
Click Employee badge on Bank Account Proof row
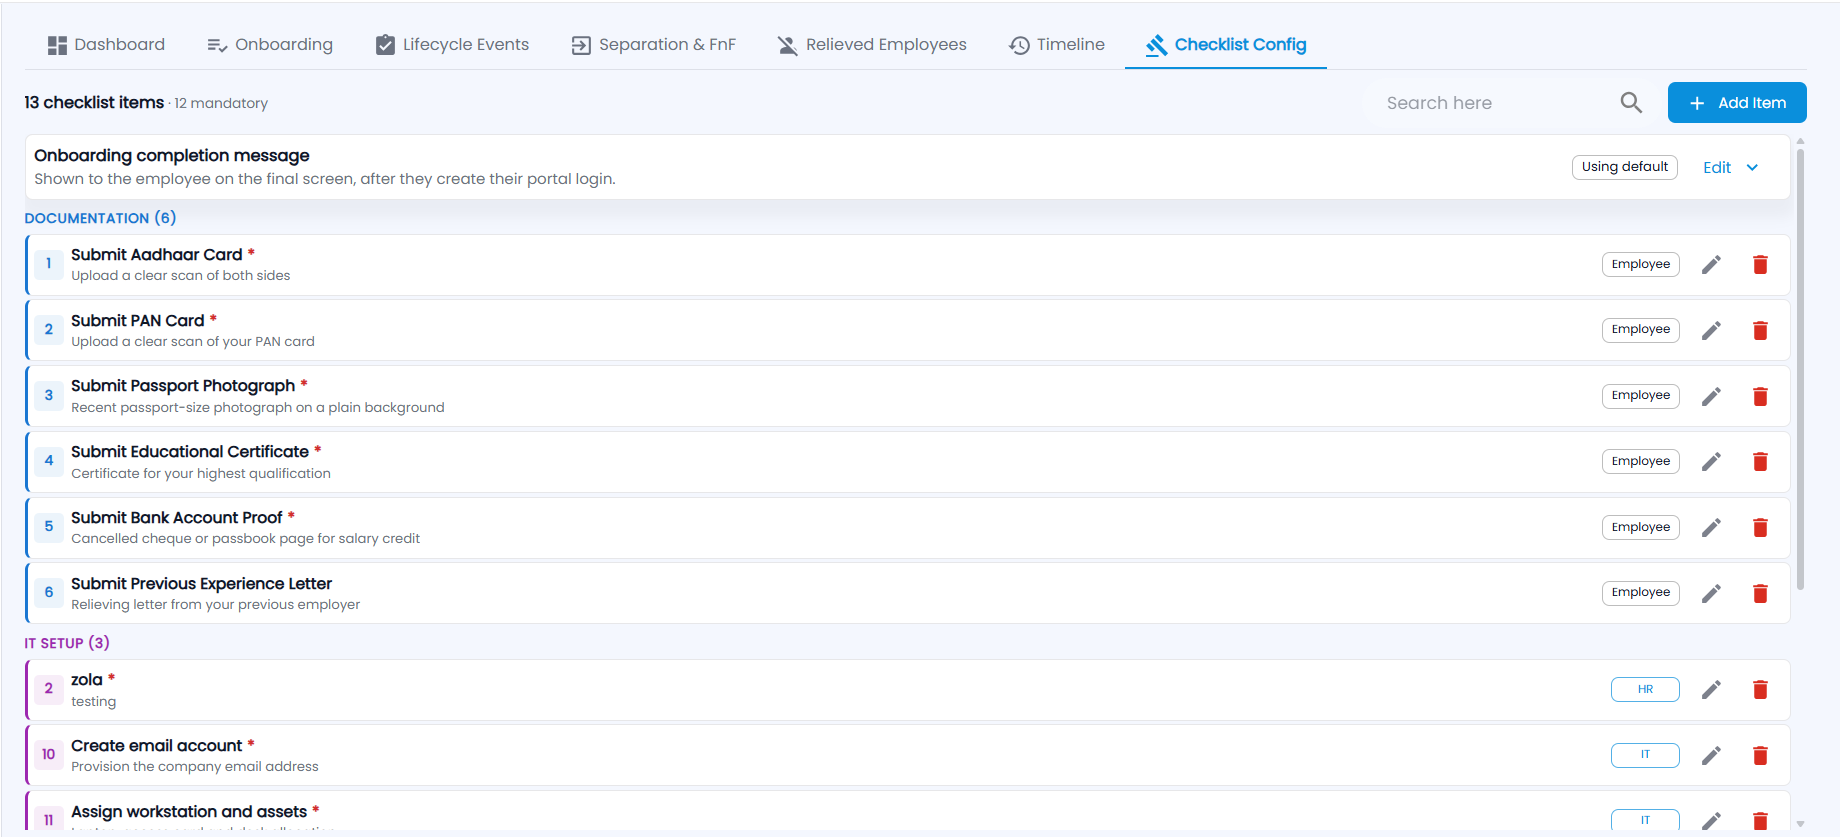pos(1641,527)
